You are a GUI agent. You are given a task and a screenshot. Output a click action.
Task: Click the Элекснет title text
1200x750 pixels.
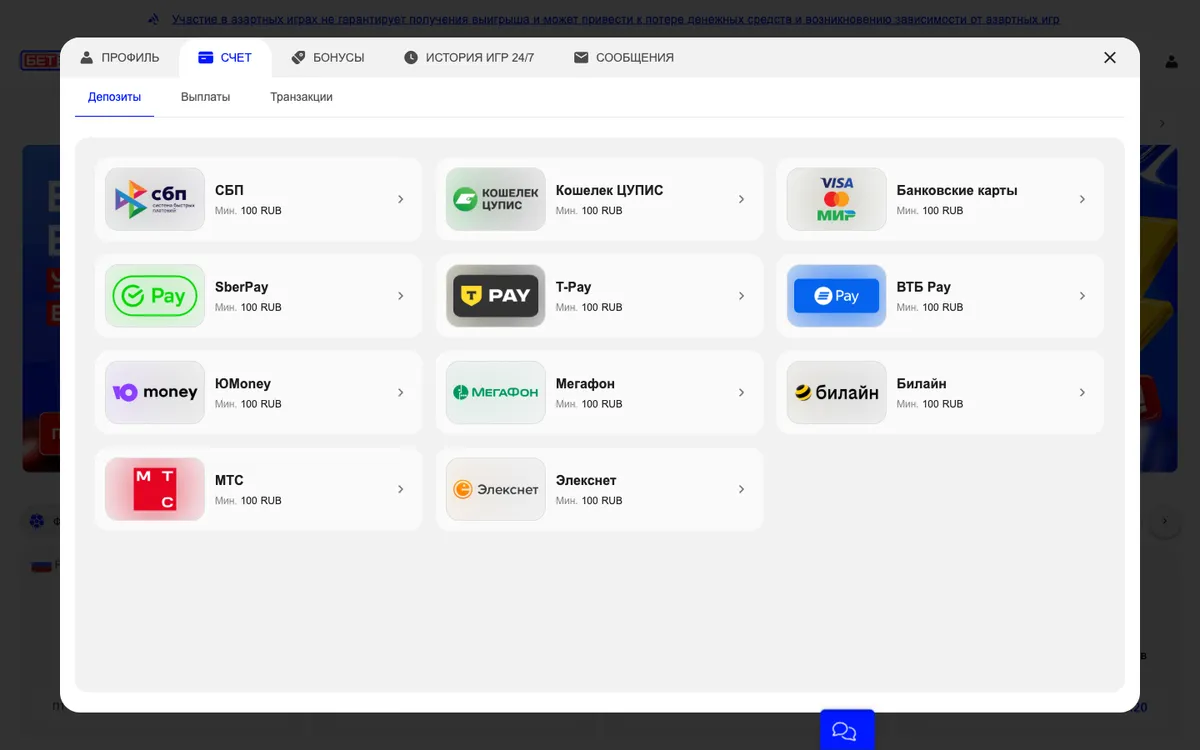(x=586, y=480)
